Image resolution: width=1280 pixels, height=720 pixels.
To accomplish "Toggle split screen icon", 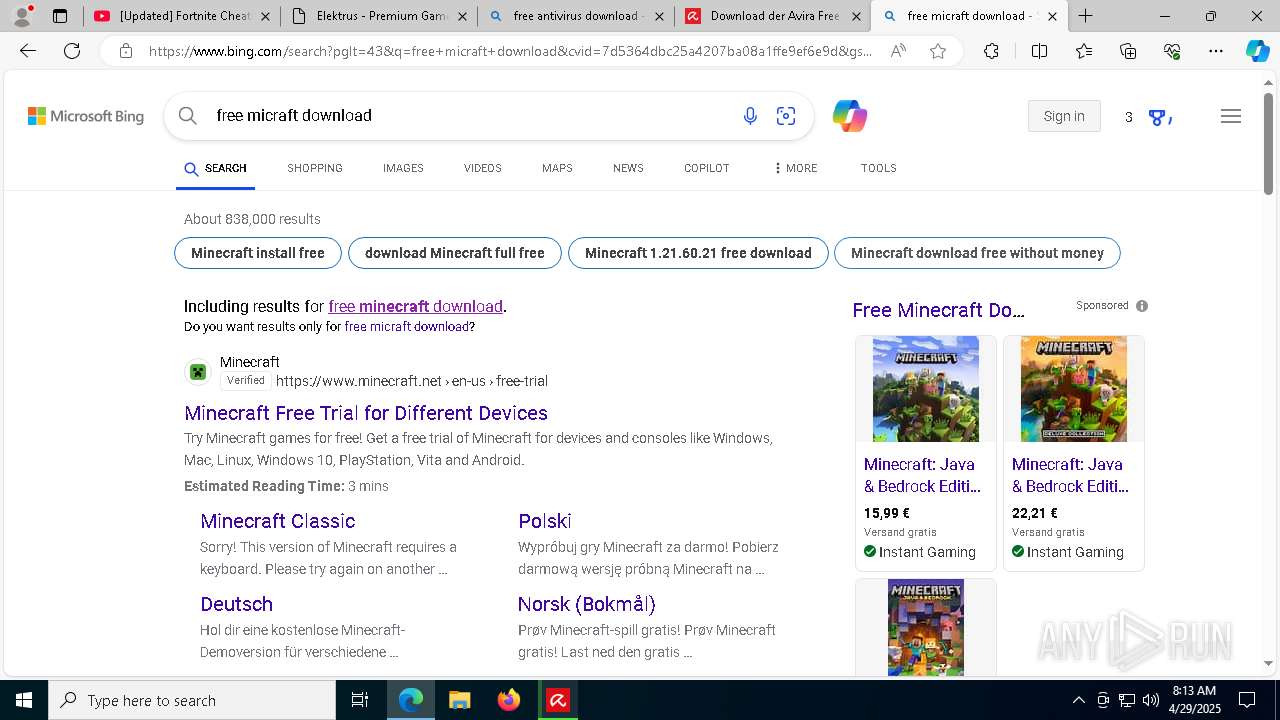I will pos(1039,51).
